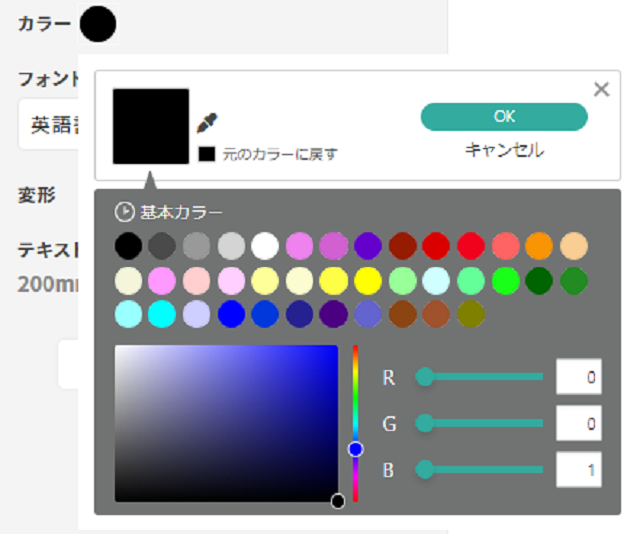Click the R value input field
The width and height of the screenshot is (640, 534).
578,377
